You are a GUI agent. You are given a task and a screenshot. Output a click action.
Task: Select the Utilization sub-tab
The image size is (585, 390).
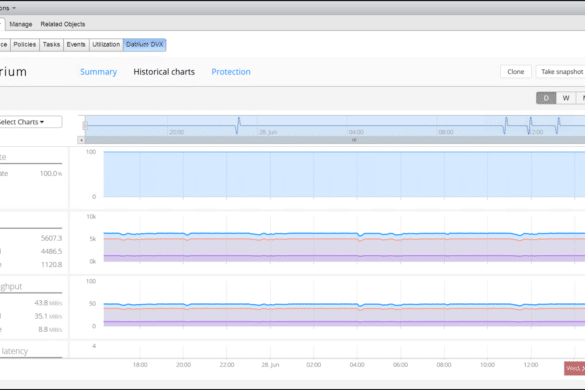coord(106,44)
